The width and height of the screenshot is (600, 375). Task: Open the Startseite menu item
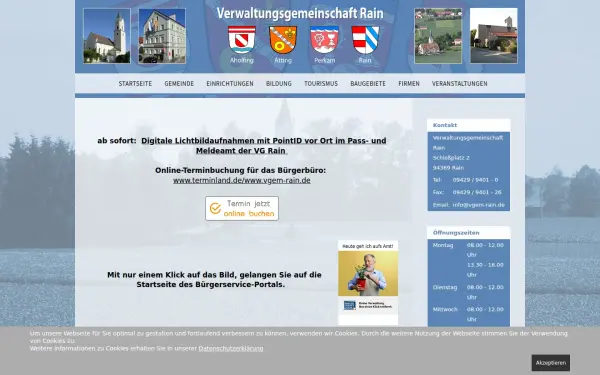[x=135, y=83]
